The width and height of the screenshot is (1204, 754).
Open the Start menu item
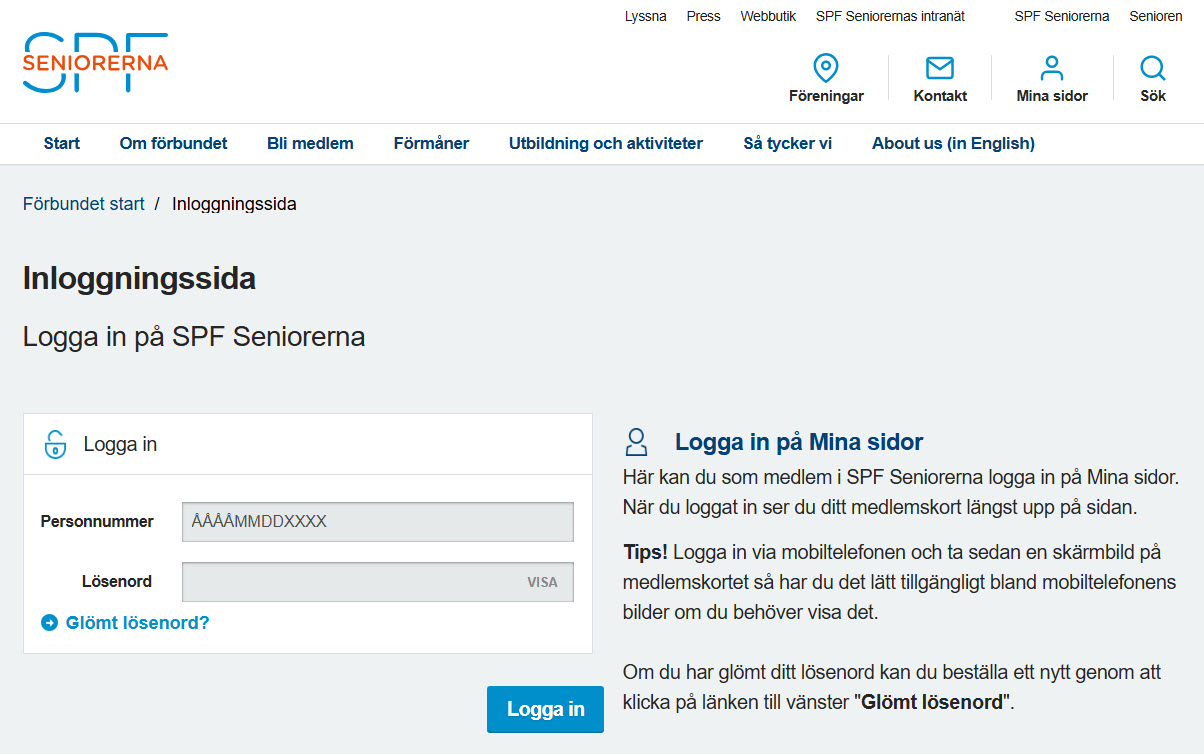[62, 143]
